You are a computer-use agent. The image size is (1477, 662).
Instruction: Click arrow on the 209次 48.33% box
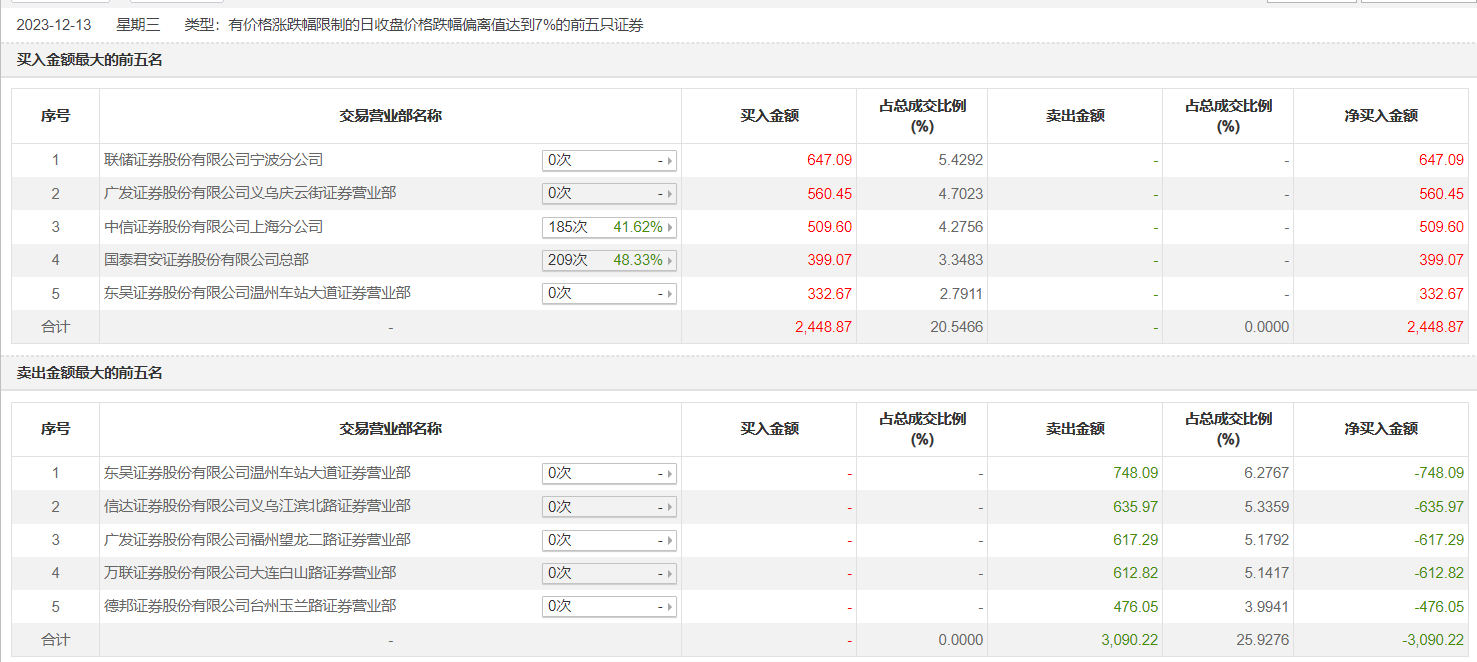click(669, 260)
